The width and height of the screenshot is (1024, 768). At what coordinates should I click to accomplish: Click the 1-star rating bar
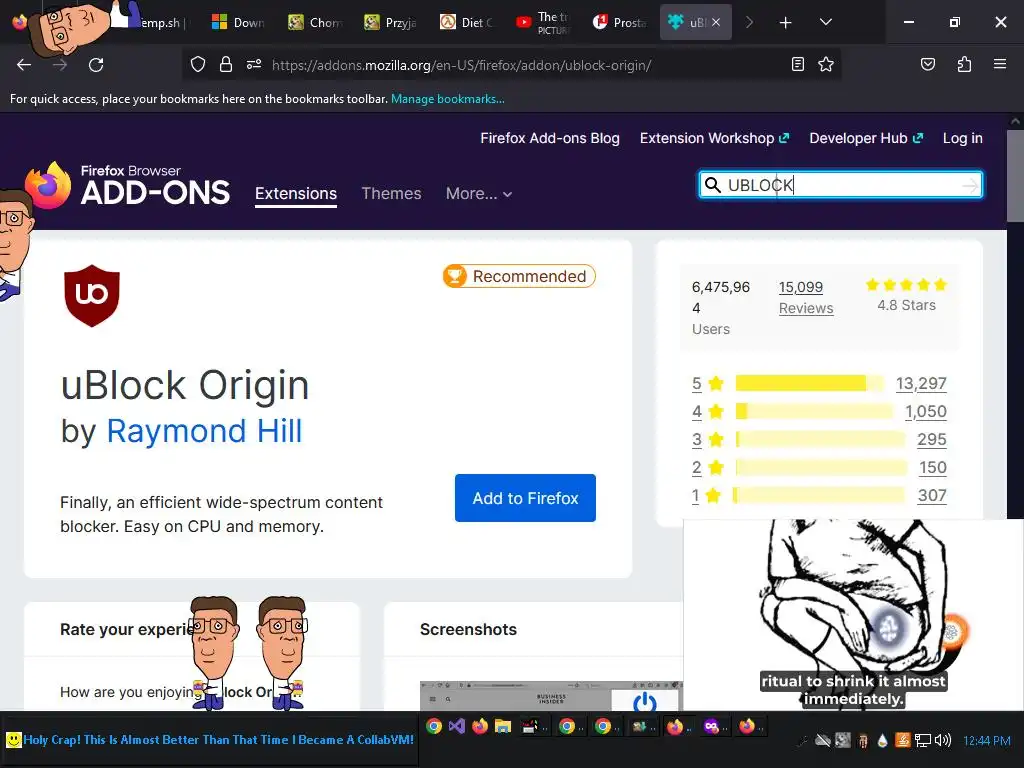click(819, 496)
